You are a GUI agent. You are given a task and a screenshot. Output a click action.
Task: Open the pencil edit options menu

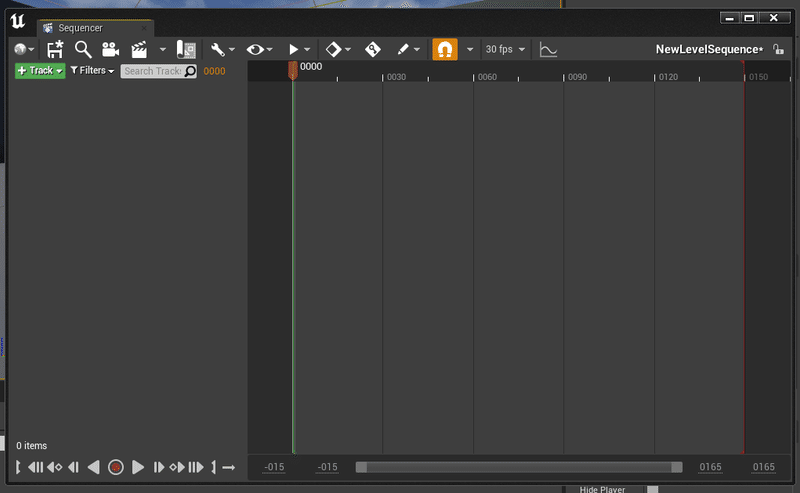click(x=408, y=50)
